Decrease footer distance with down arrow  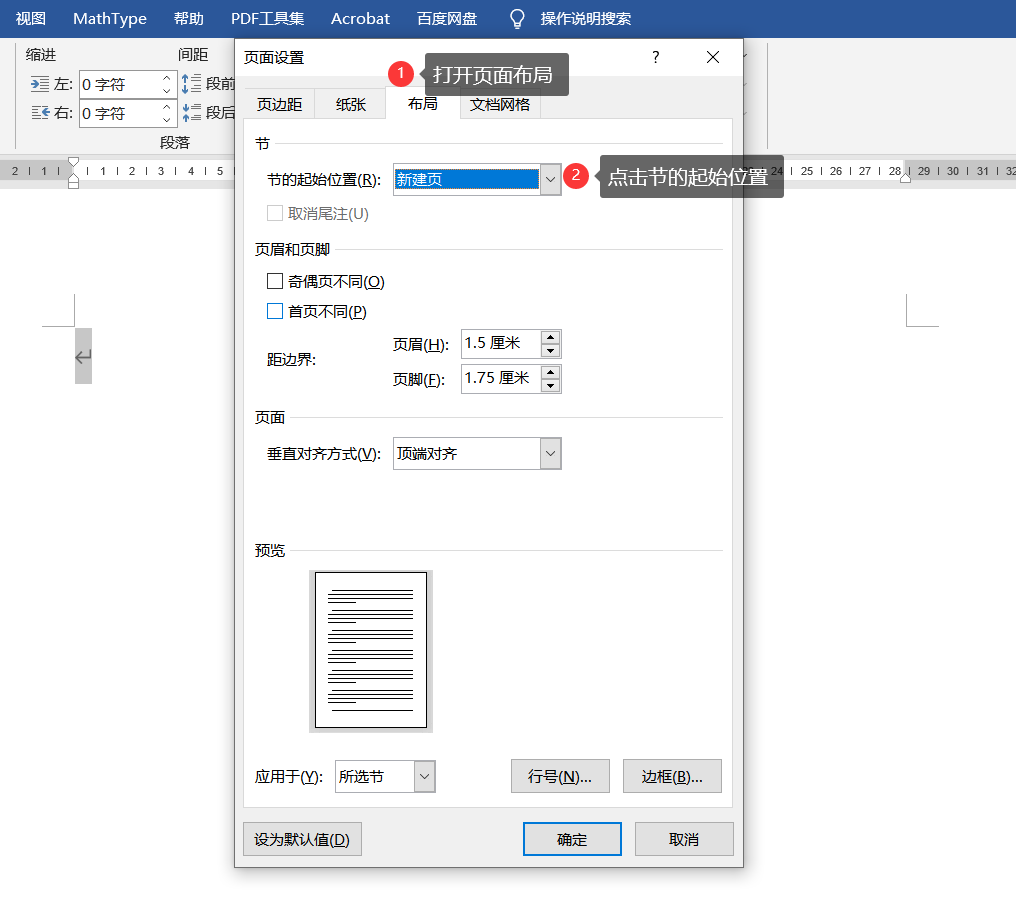(x=551, y=386)
